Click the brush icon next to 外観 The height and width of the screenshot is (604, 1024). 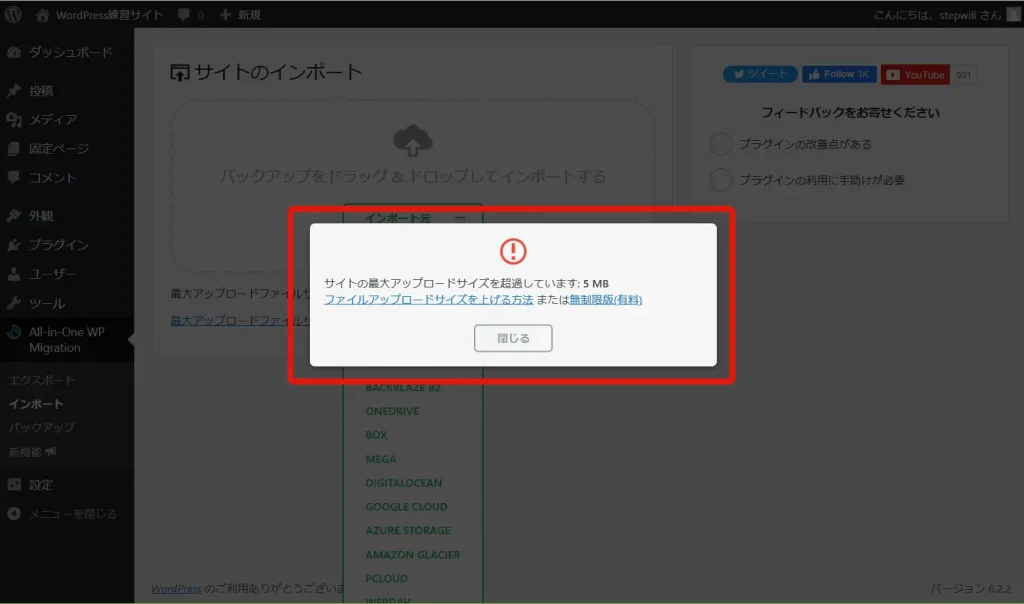click(x=14, y=215)
